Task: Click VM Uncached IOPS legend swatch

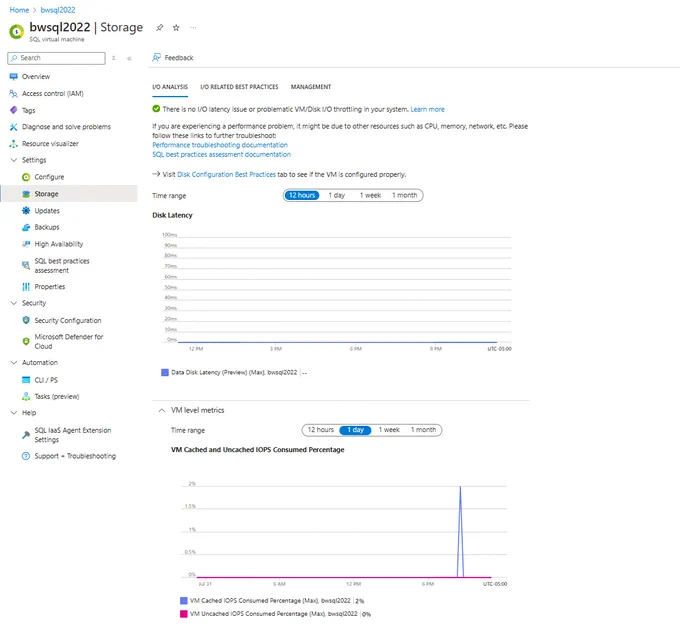Action: point(183,614)
